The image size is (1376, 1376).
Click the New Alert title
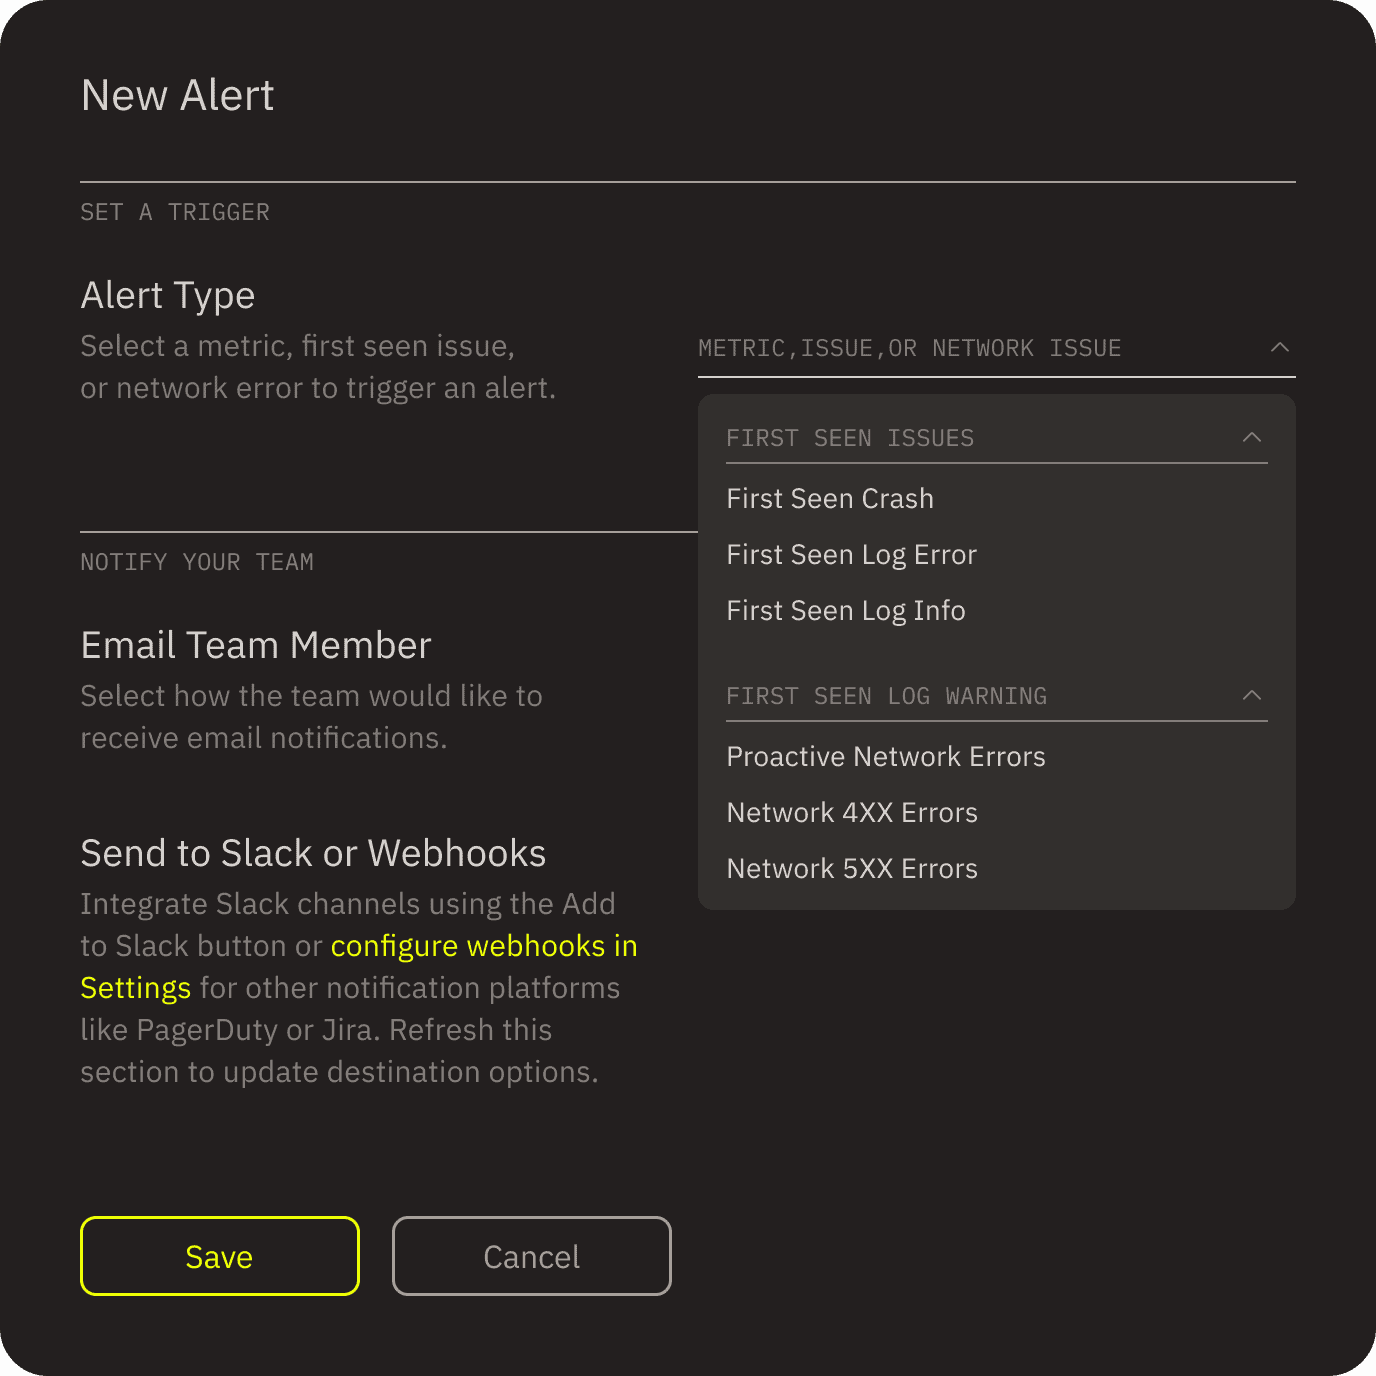point(177,95)
